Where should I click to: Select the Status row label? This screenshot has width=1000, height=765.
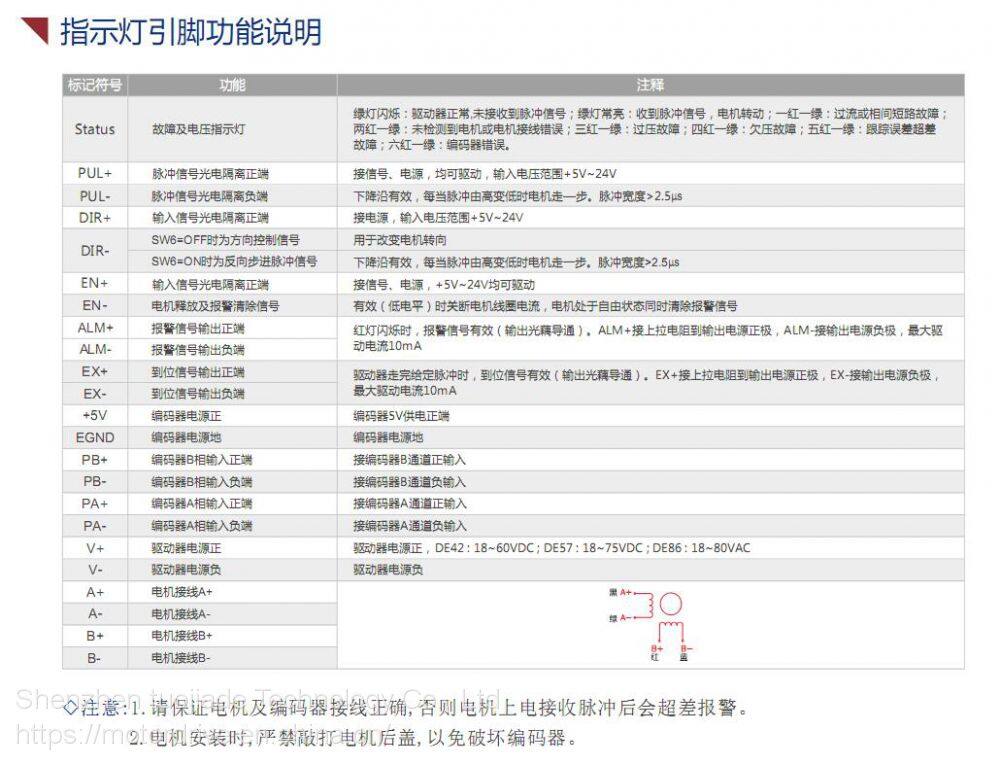tap(95, 129)
